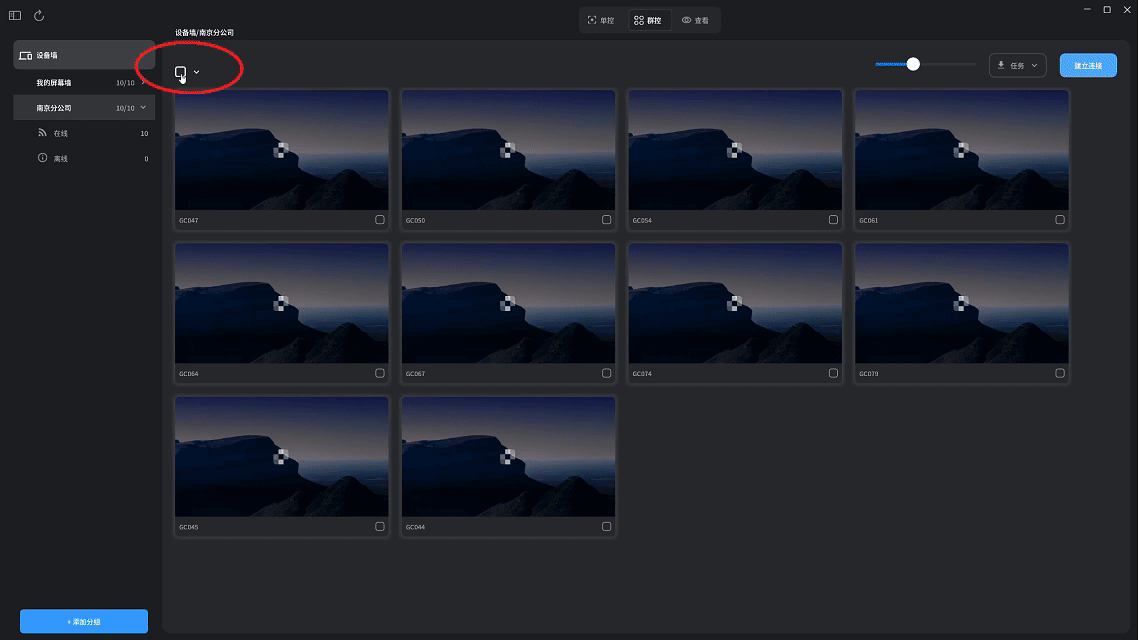Image resolution: width=1138 pixels, height=640 pixels.
Task: Click the download icon in 任务 button
Action: [x=1001, y=65]
